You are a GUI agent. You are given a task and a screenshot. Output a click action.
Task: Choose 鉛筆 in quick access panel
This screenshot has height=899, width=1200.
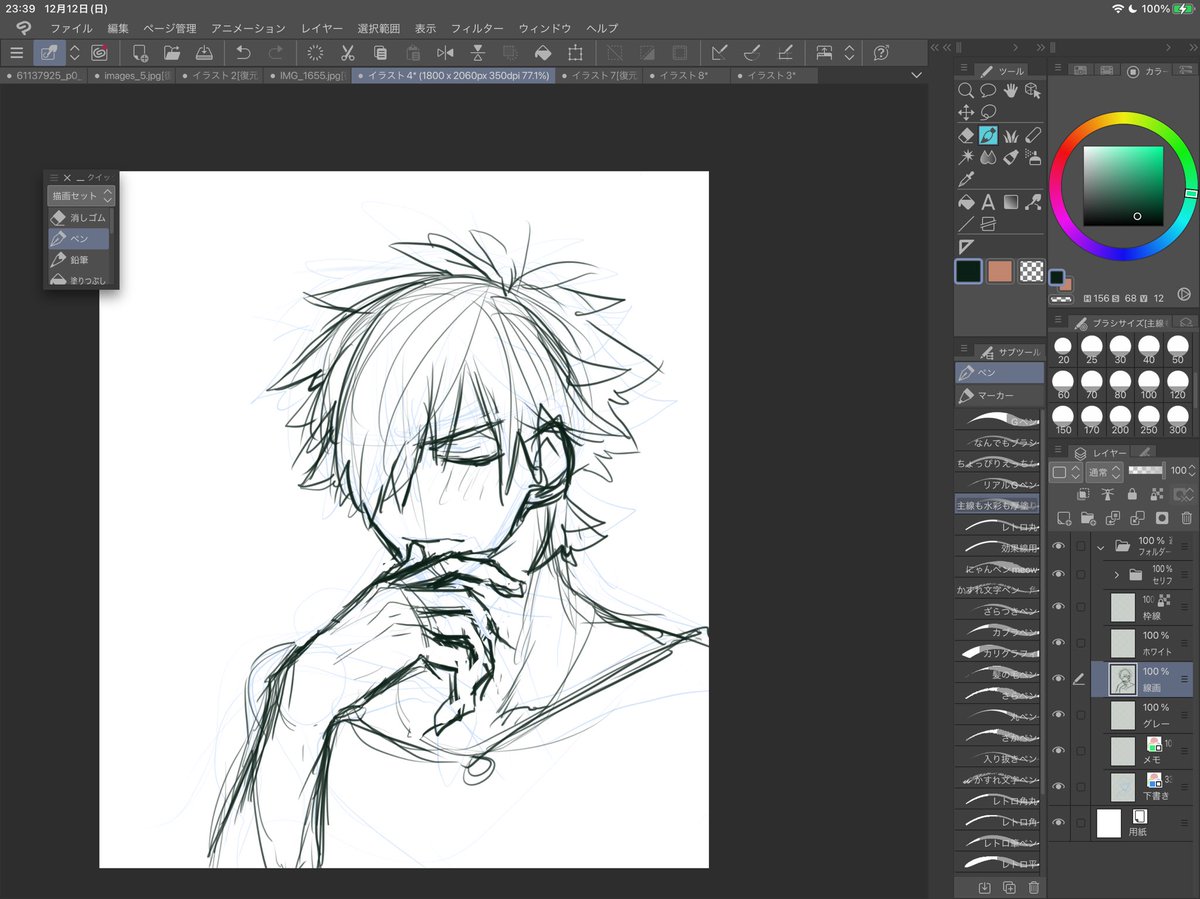tap(79, 260)
